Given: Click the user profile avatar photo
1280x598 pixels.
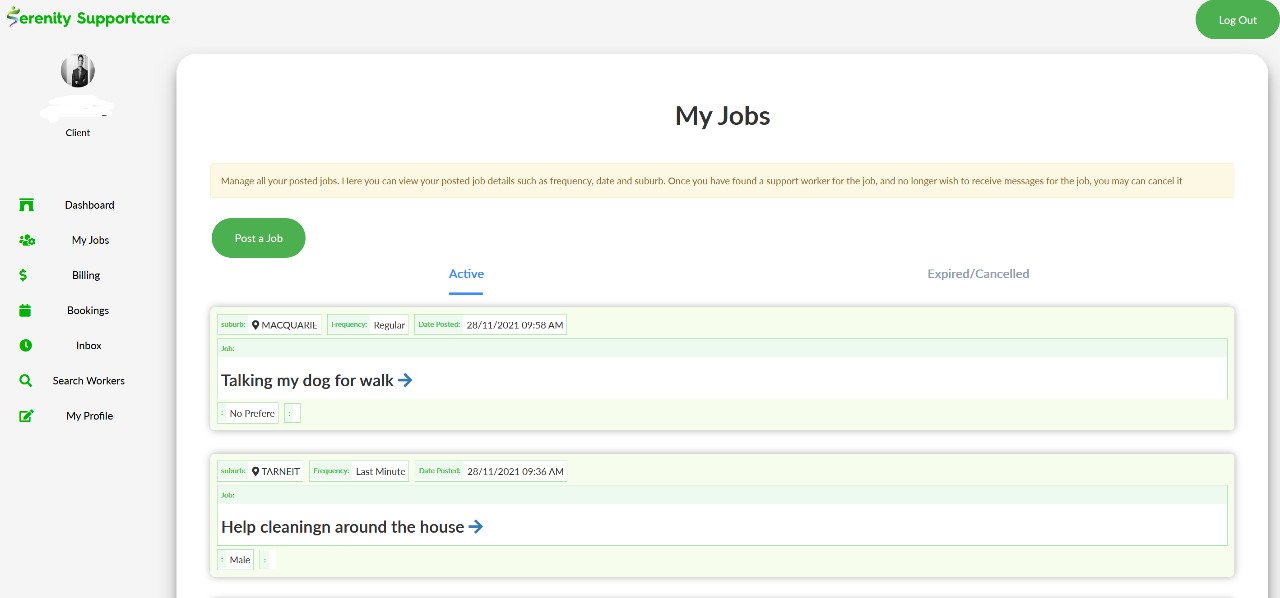Looking at the screenshot, I should coord(78,70).
